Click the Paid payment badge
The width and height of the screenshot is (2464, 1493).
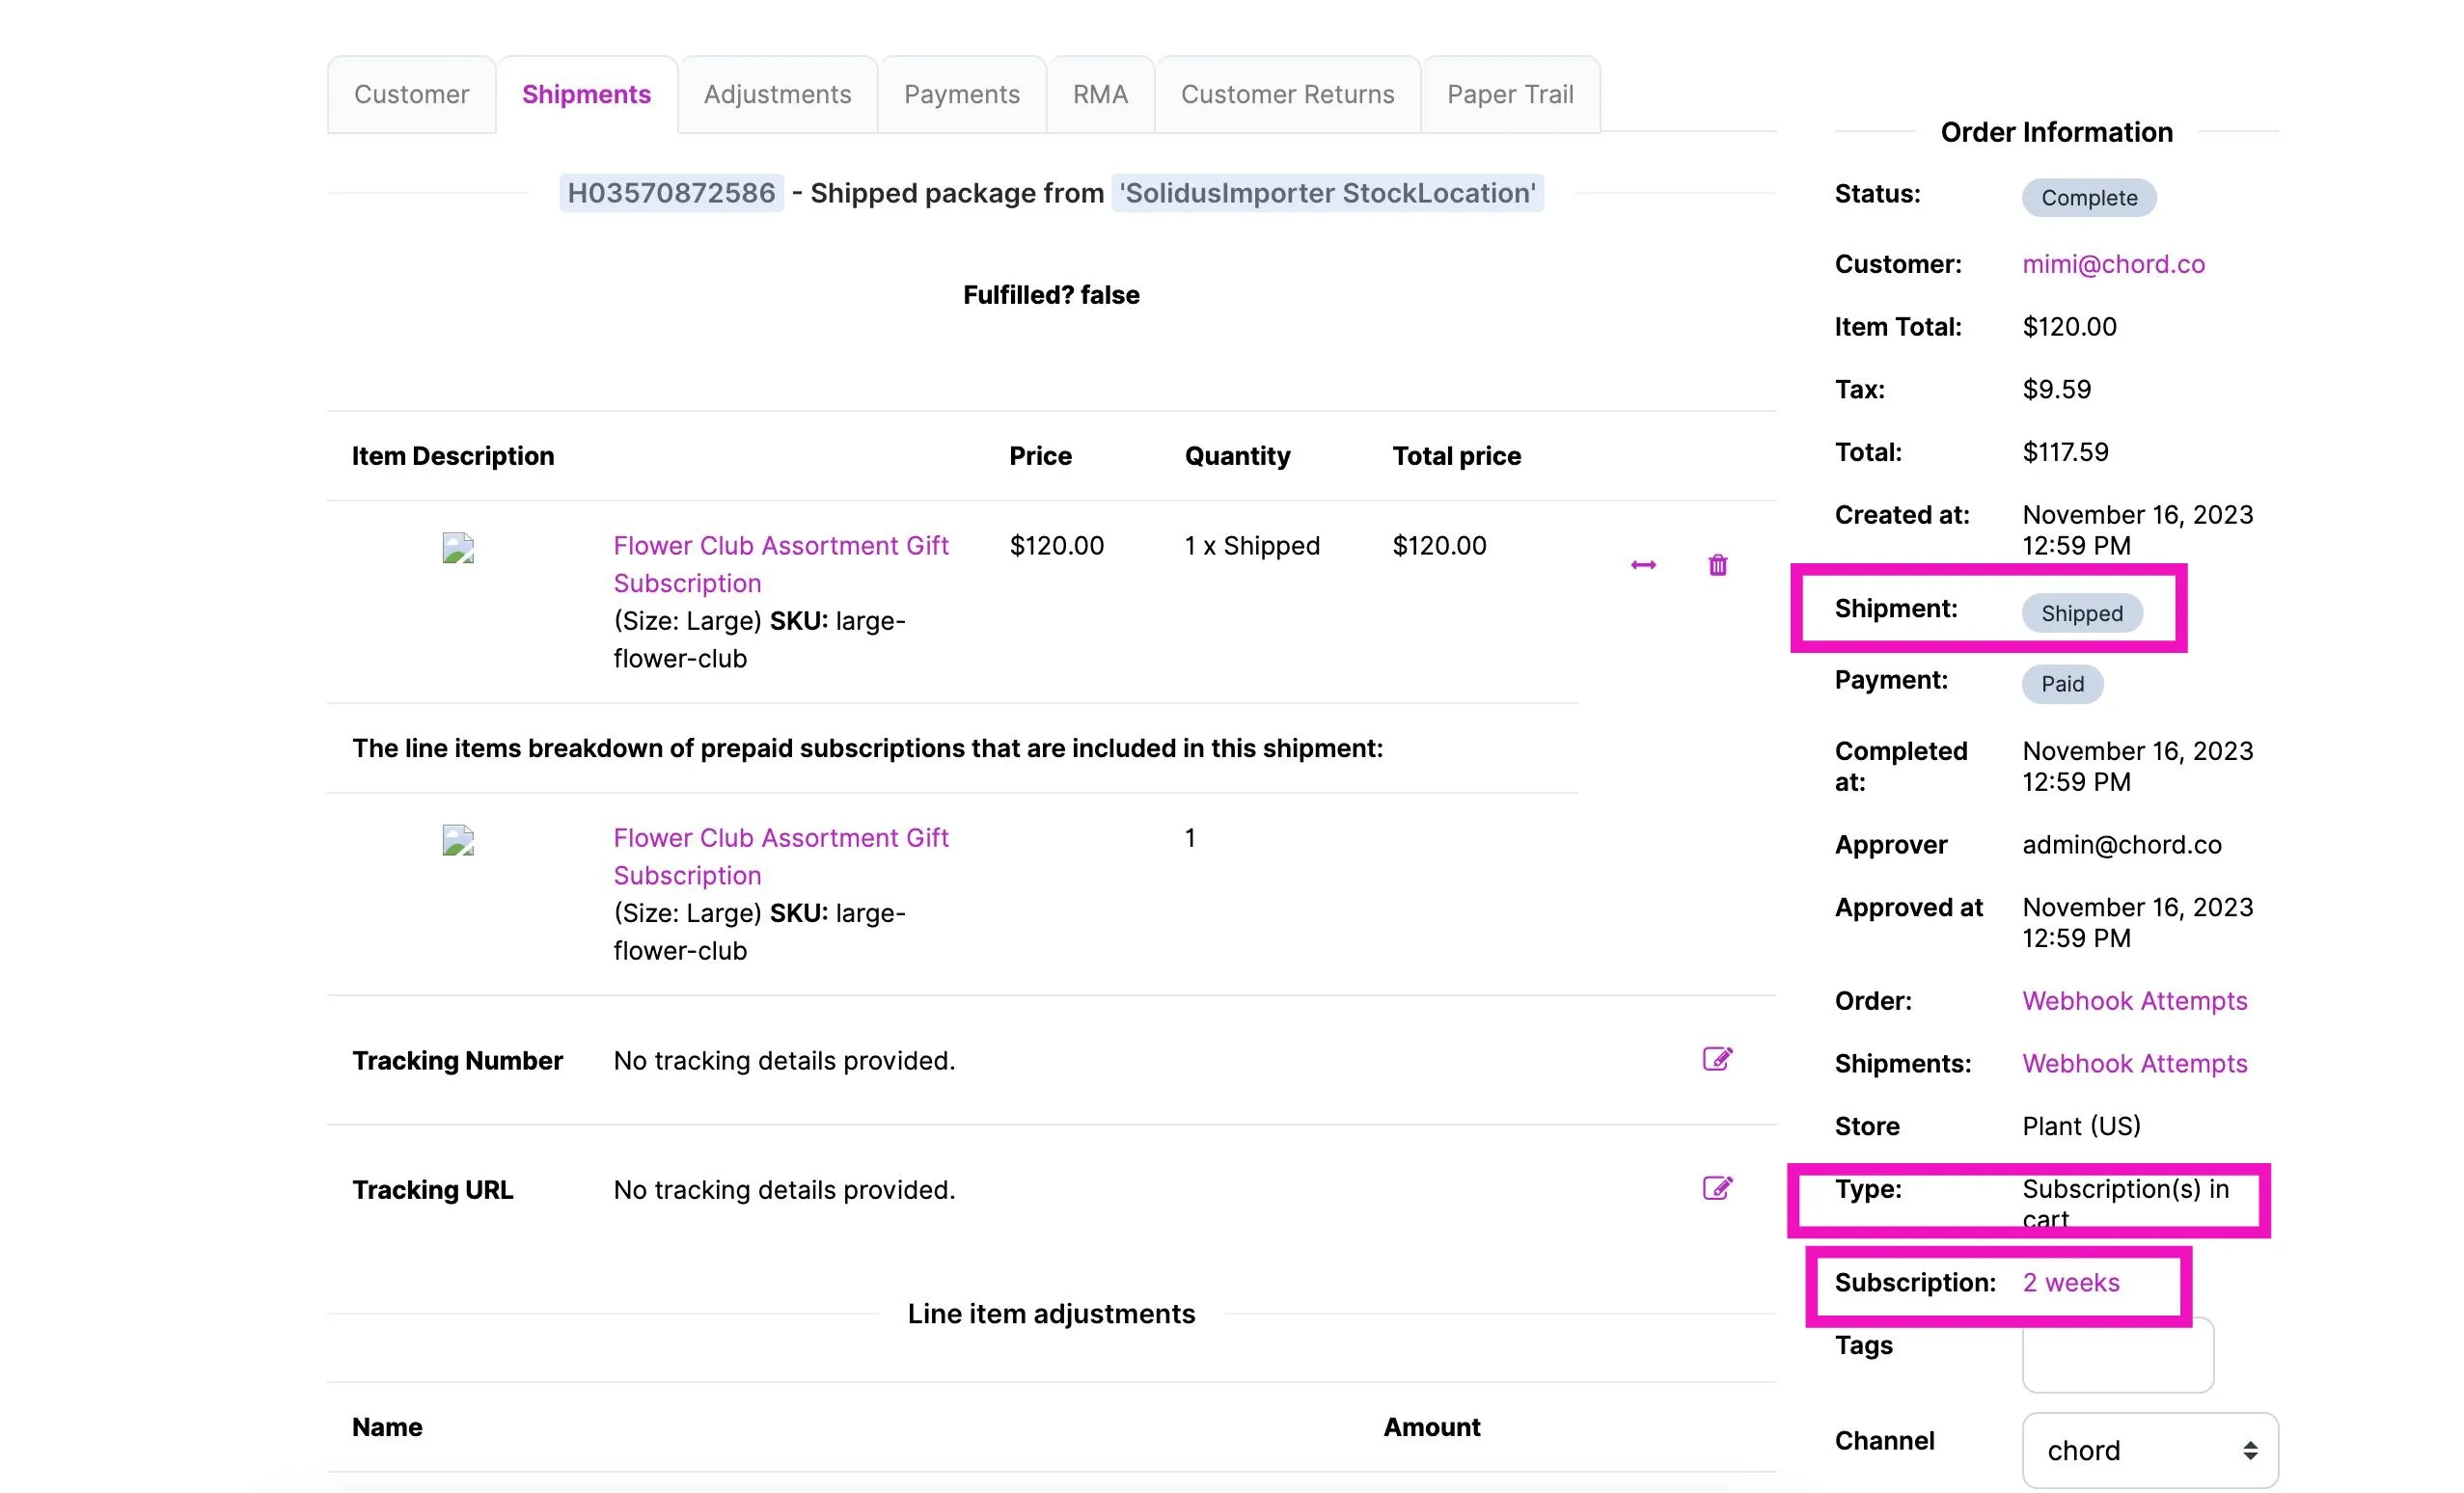[x=2062, y=684]
